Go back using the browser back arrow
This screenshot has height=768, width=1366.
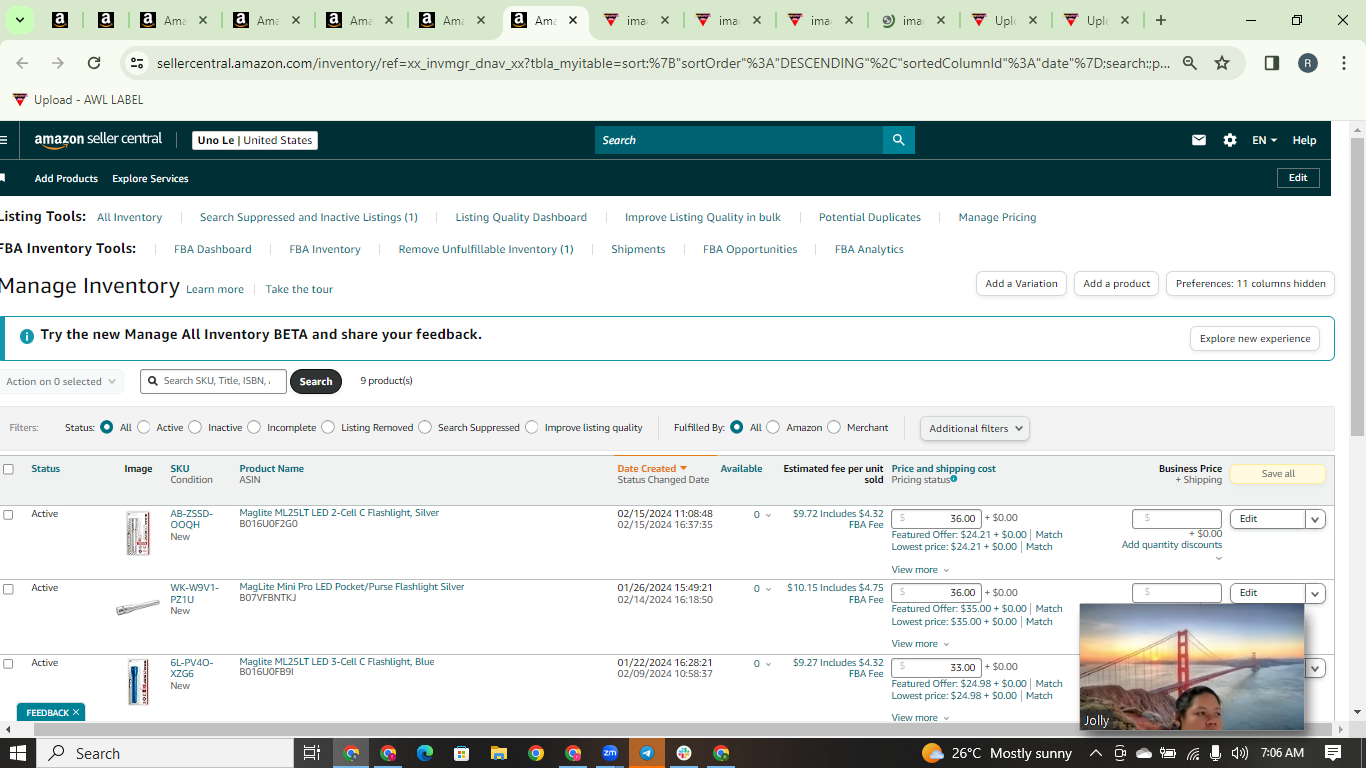click(x=22, y=63)
